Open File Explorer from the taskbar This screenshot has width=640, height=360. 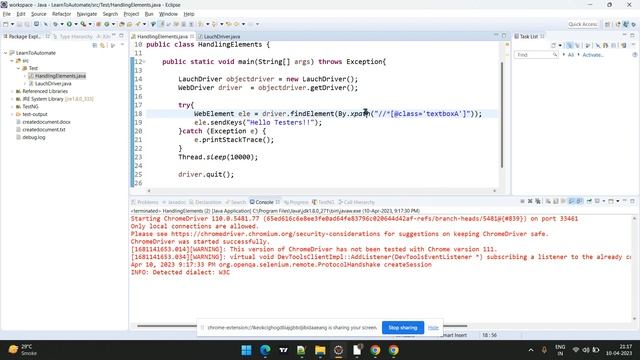pos(320,350)
